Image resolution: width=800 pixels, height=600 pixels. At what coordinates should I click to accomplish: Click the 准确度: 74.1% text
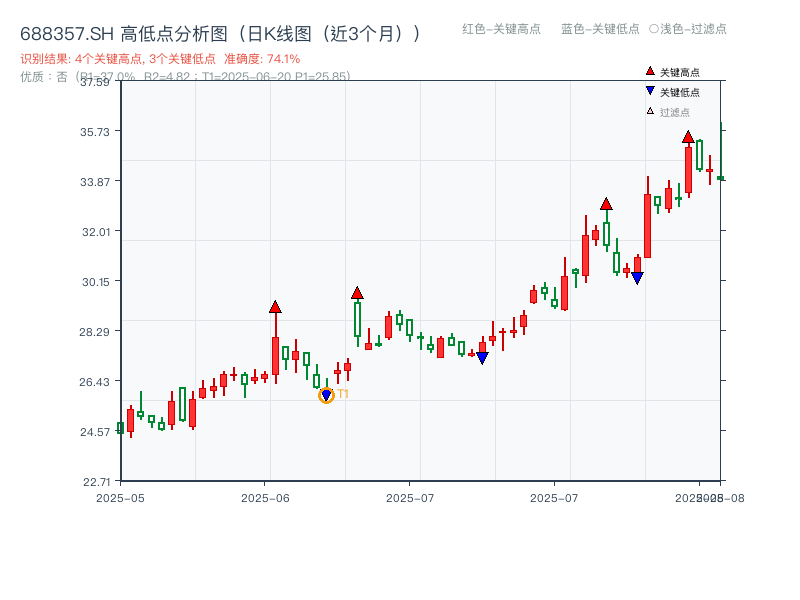coord(265,59)
